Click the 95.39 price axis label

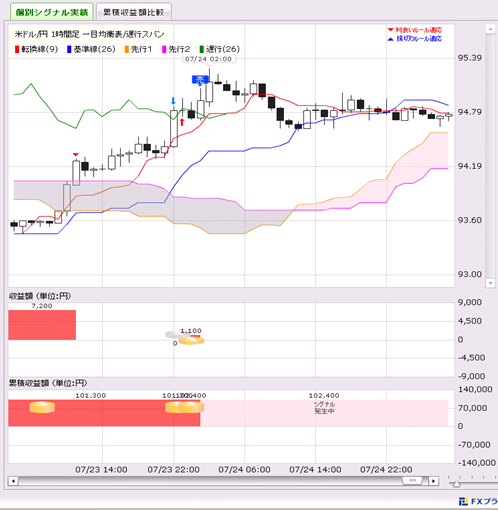470,58
